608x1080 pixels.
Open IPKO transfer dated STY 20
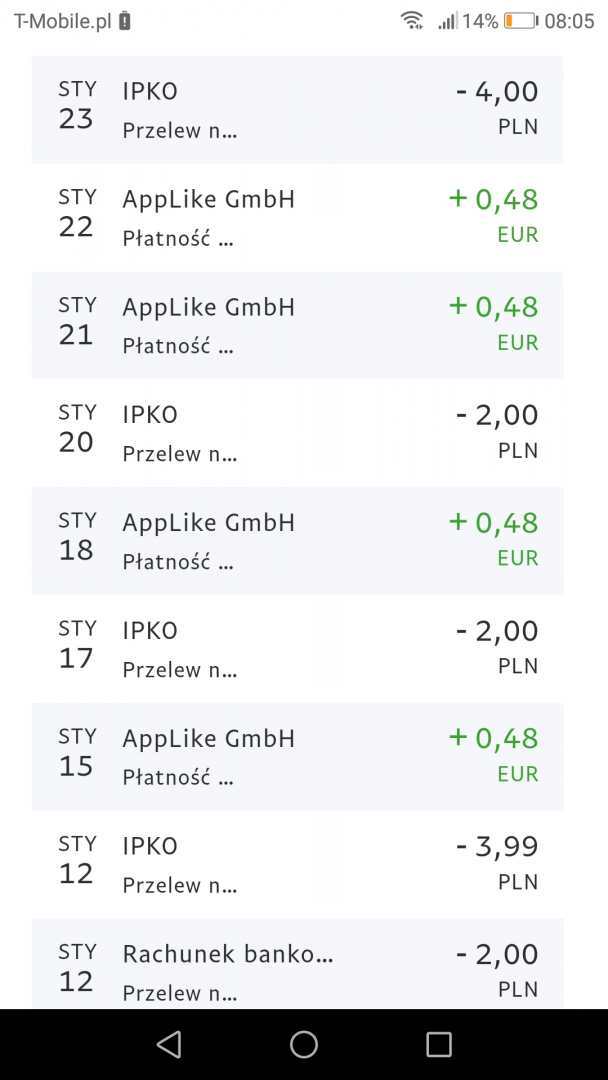coord(297,433)
